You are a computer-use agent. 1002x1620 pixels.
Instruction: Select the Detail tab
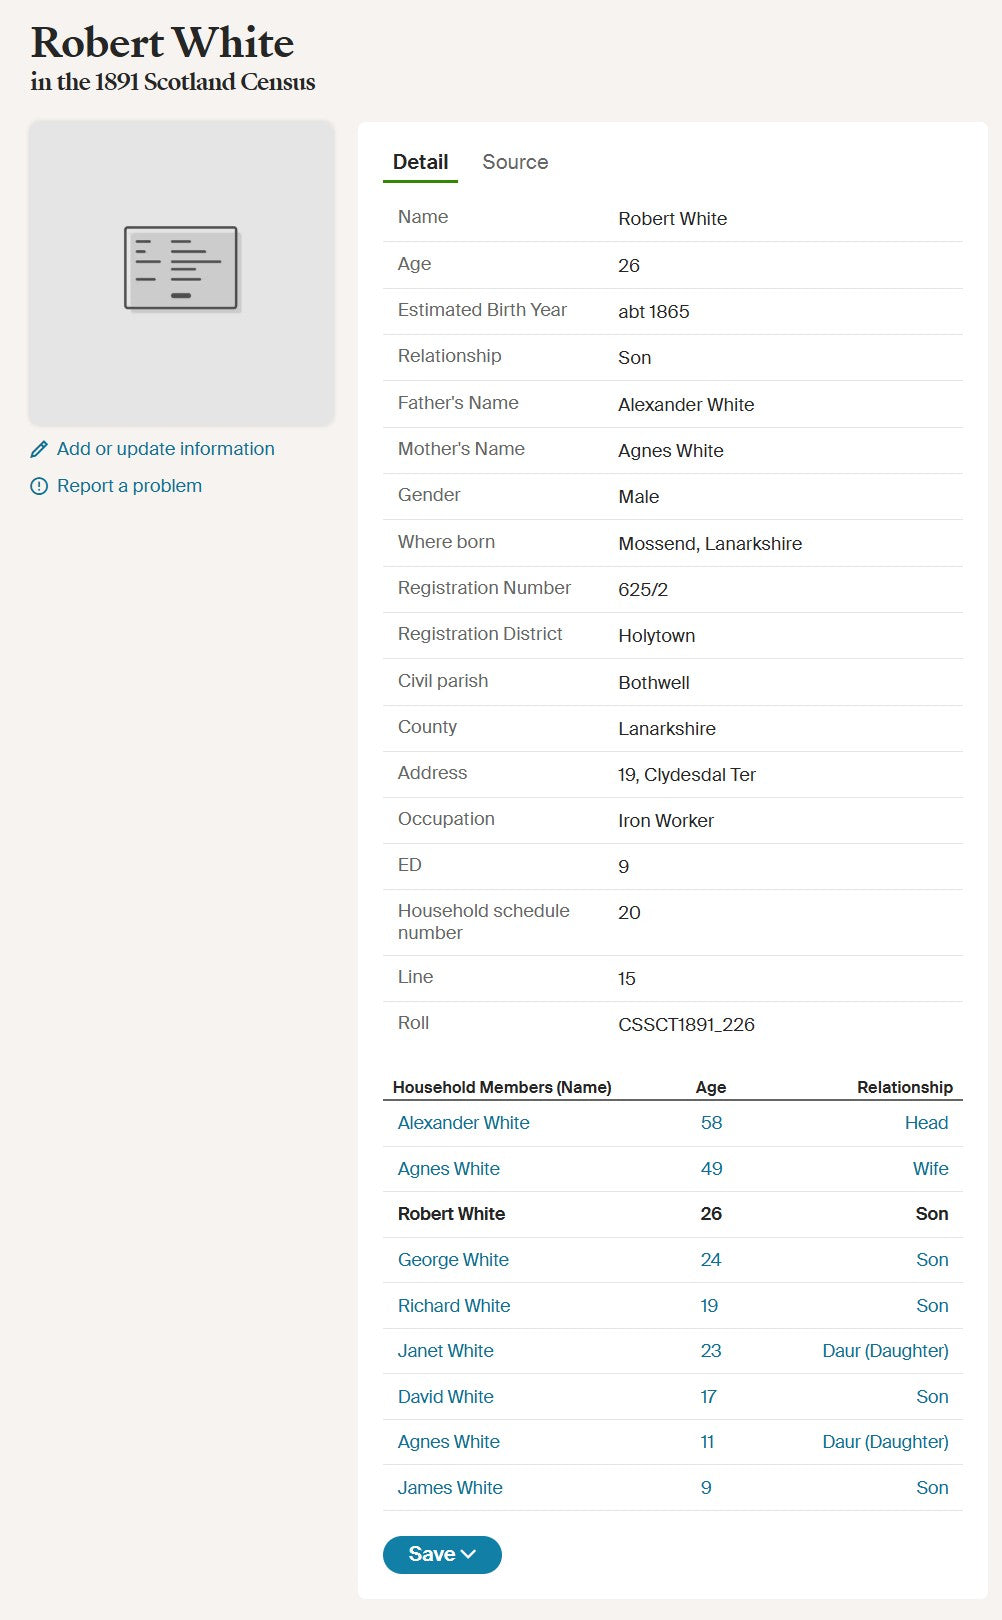[420, 162]
